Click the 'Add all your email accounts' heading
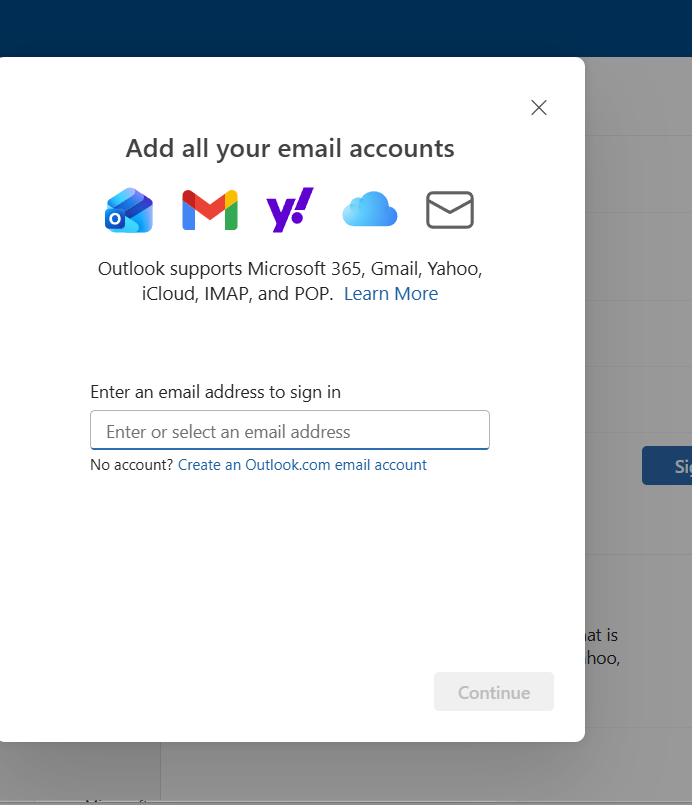Screen dimensions: 692x805 [x=290, y=149]
